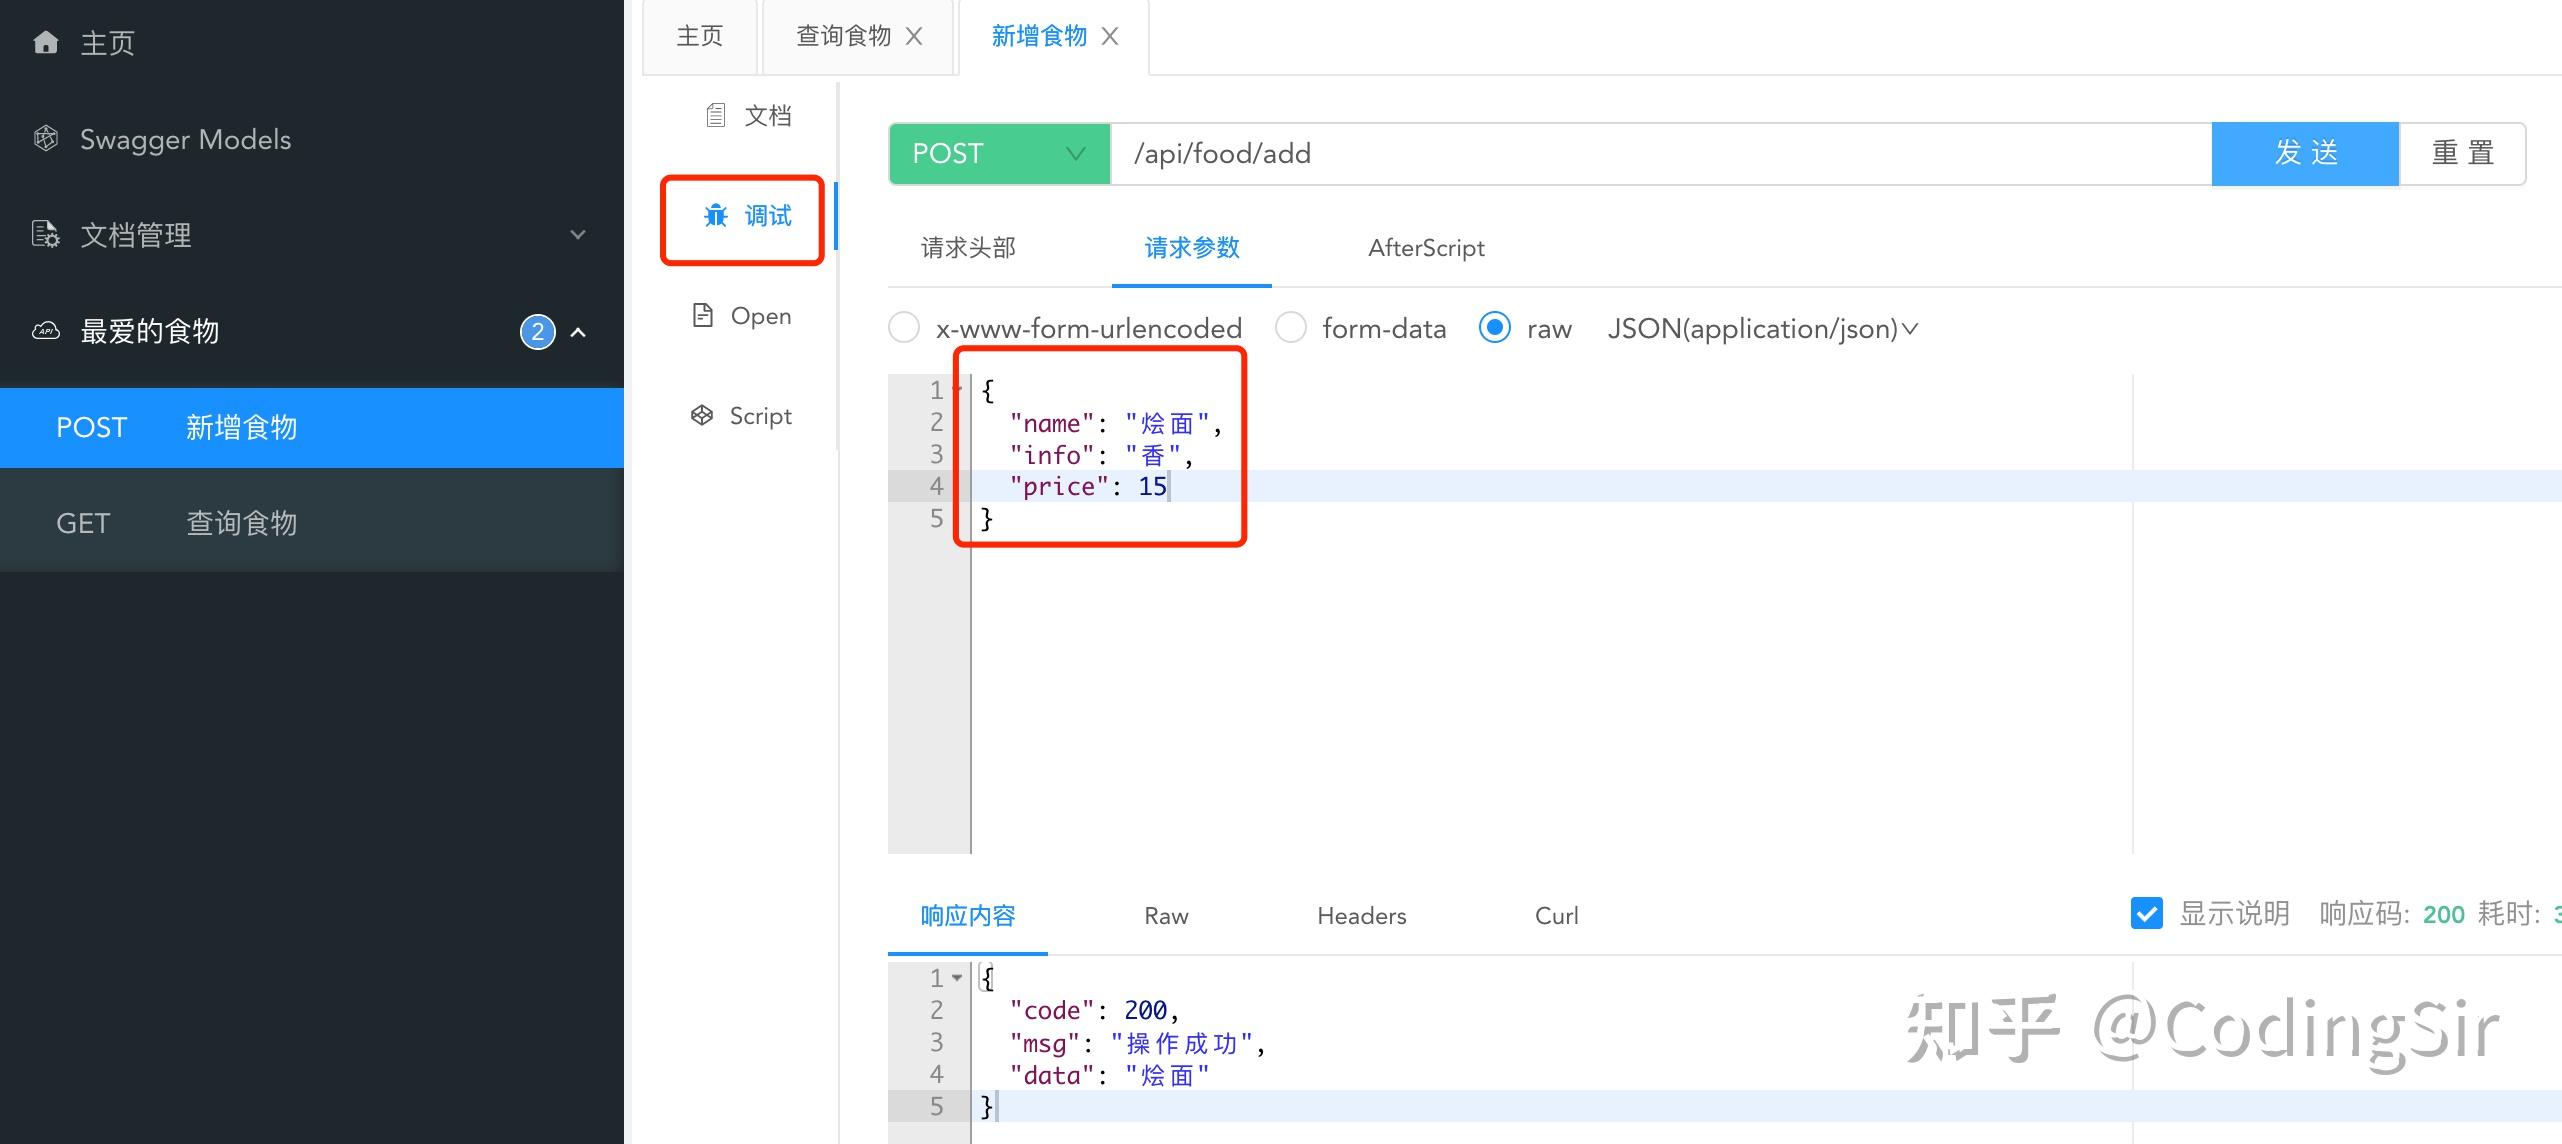Click the Script panel icon
Viewport: 2562px width, 1144px height.
click(701, 414)
